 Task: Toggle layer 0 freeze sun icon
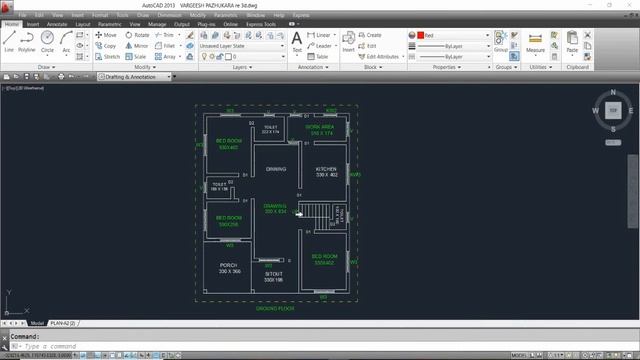(212, 57)
